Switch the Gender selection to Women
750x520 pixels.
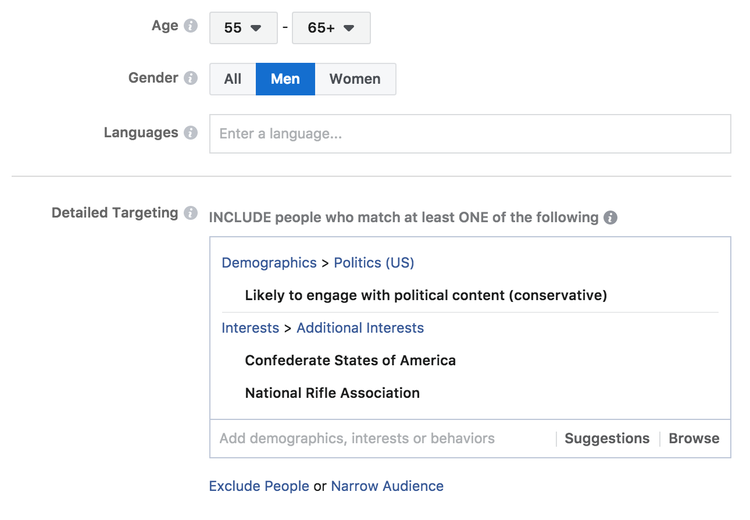[355, 79]
